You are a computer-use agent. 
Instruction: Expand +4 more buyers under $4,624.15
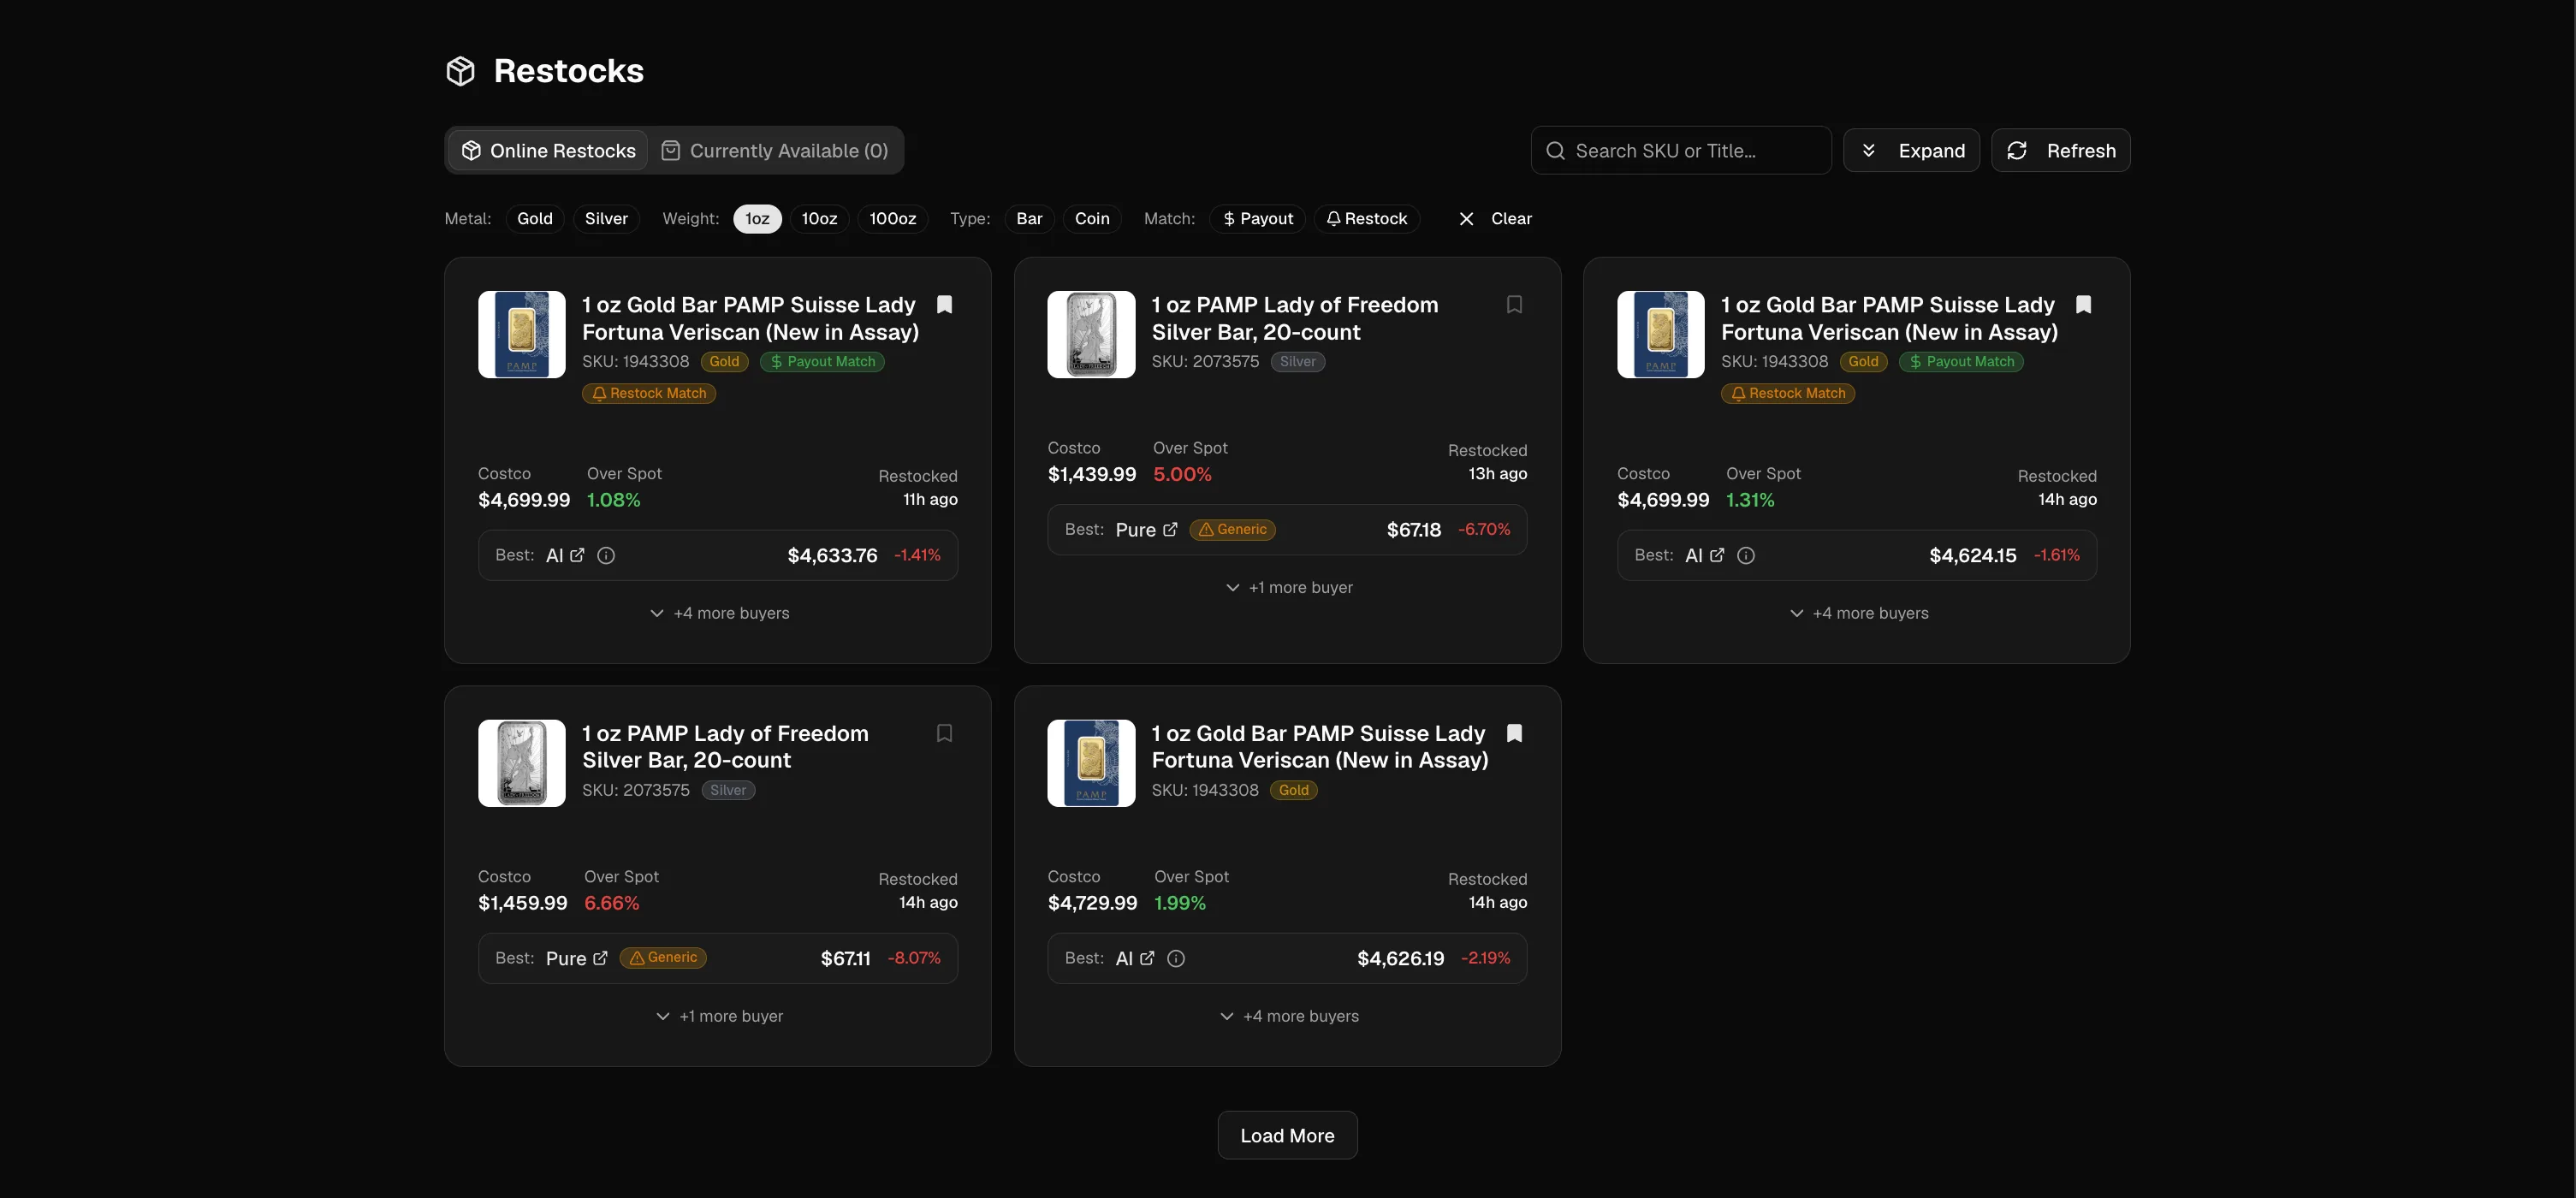(x=1857, y=613)
